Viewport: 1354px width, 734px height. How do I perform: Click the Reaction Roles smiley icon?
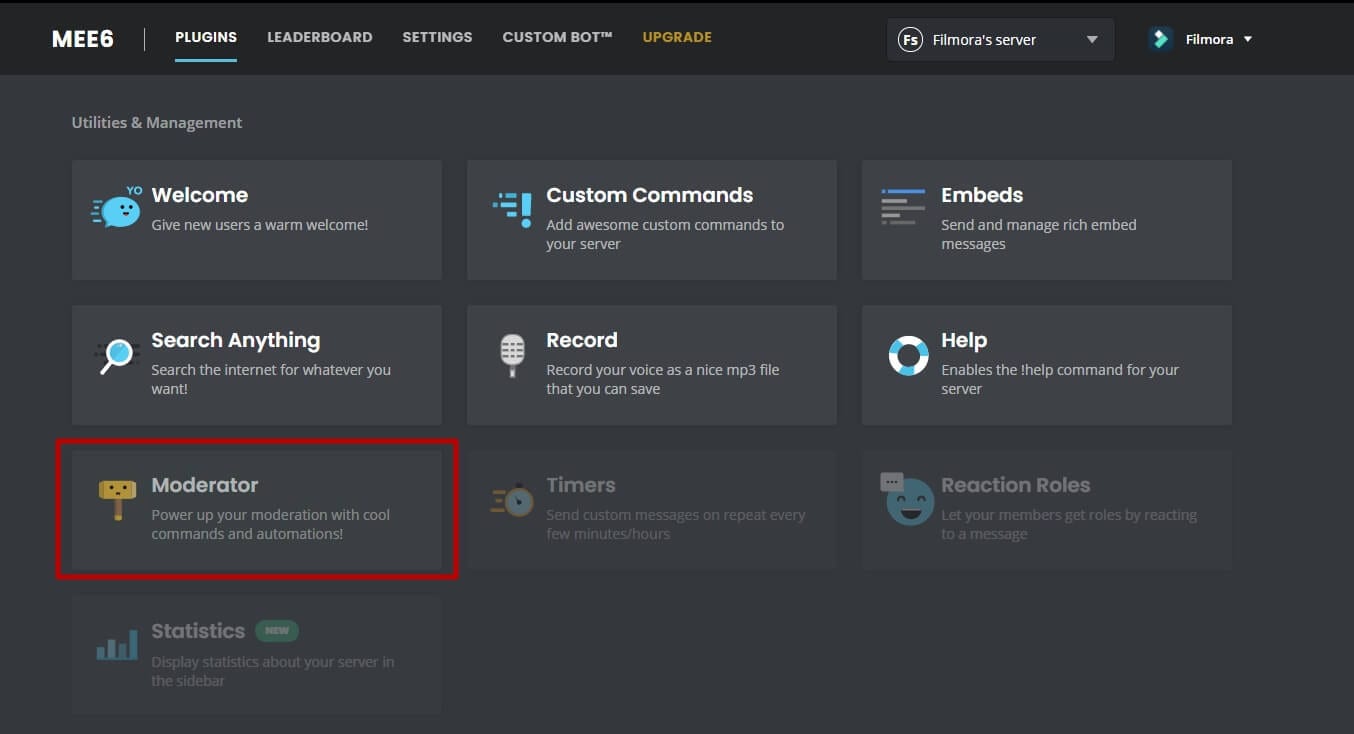point(908,499)
